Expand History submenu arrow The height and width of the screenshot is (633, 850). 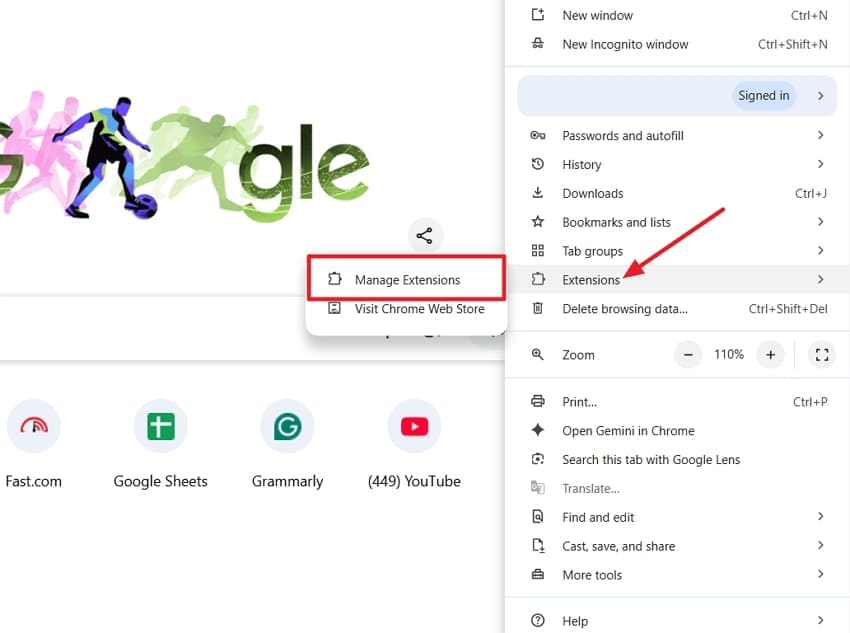(821, 164)
